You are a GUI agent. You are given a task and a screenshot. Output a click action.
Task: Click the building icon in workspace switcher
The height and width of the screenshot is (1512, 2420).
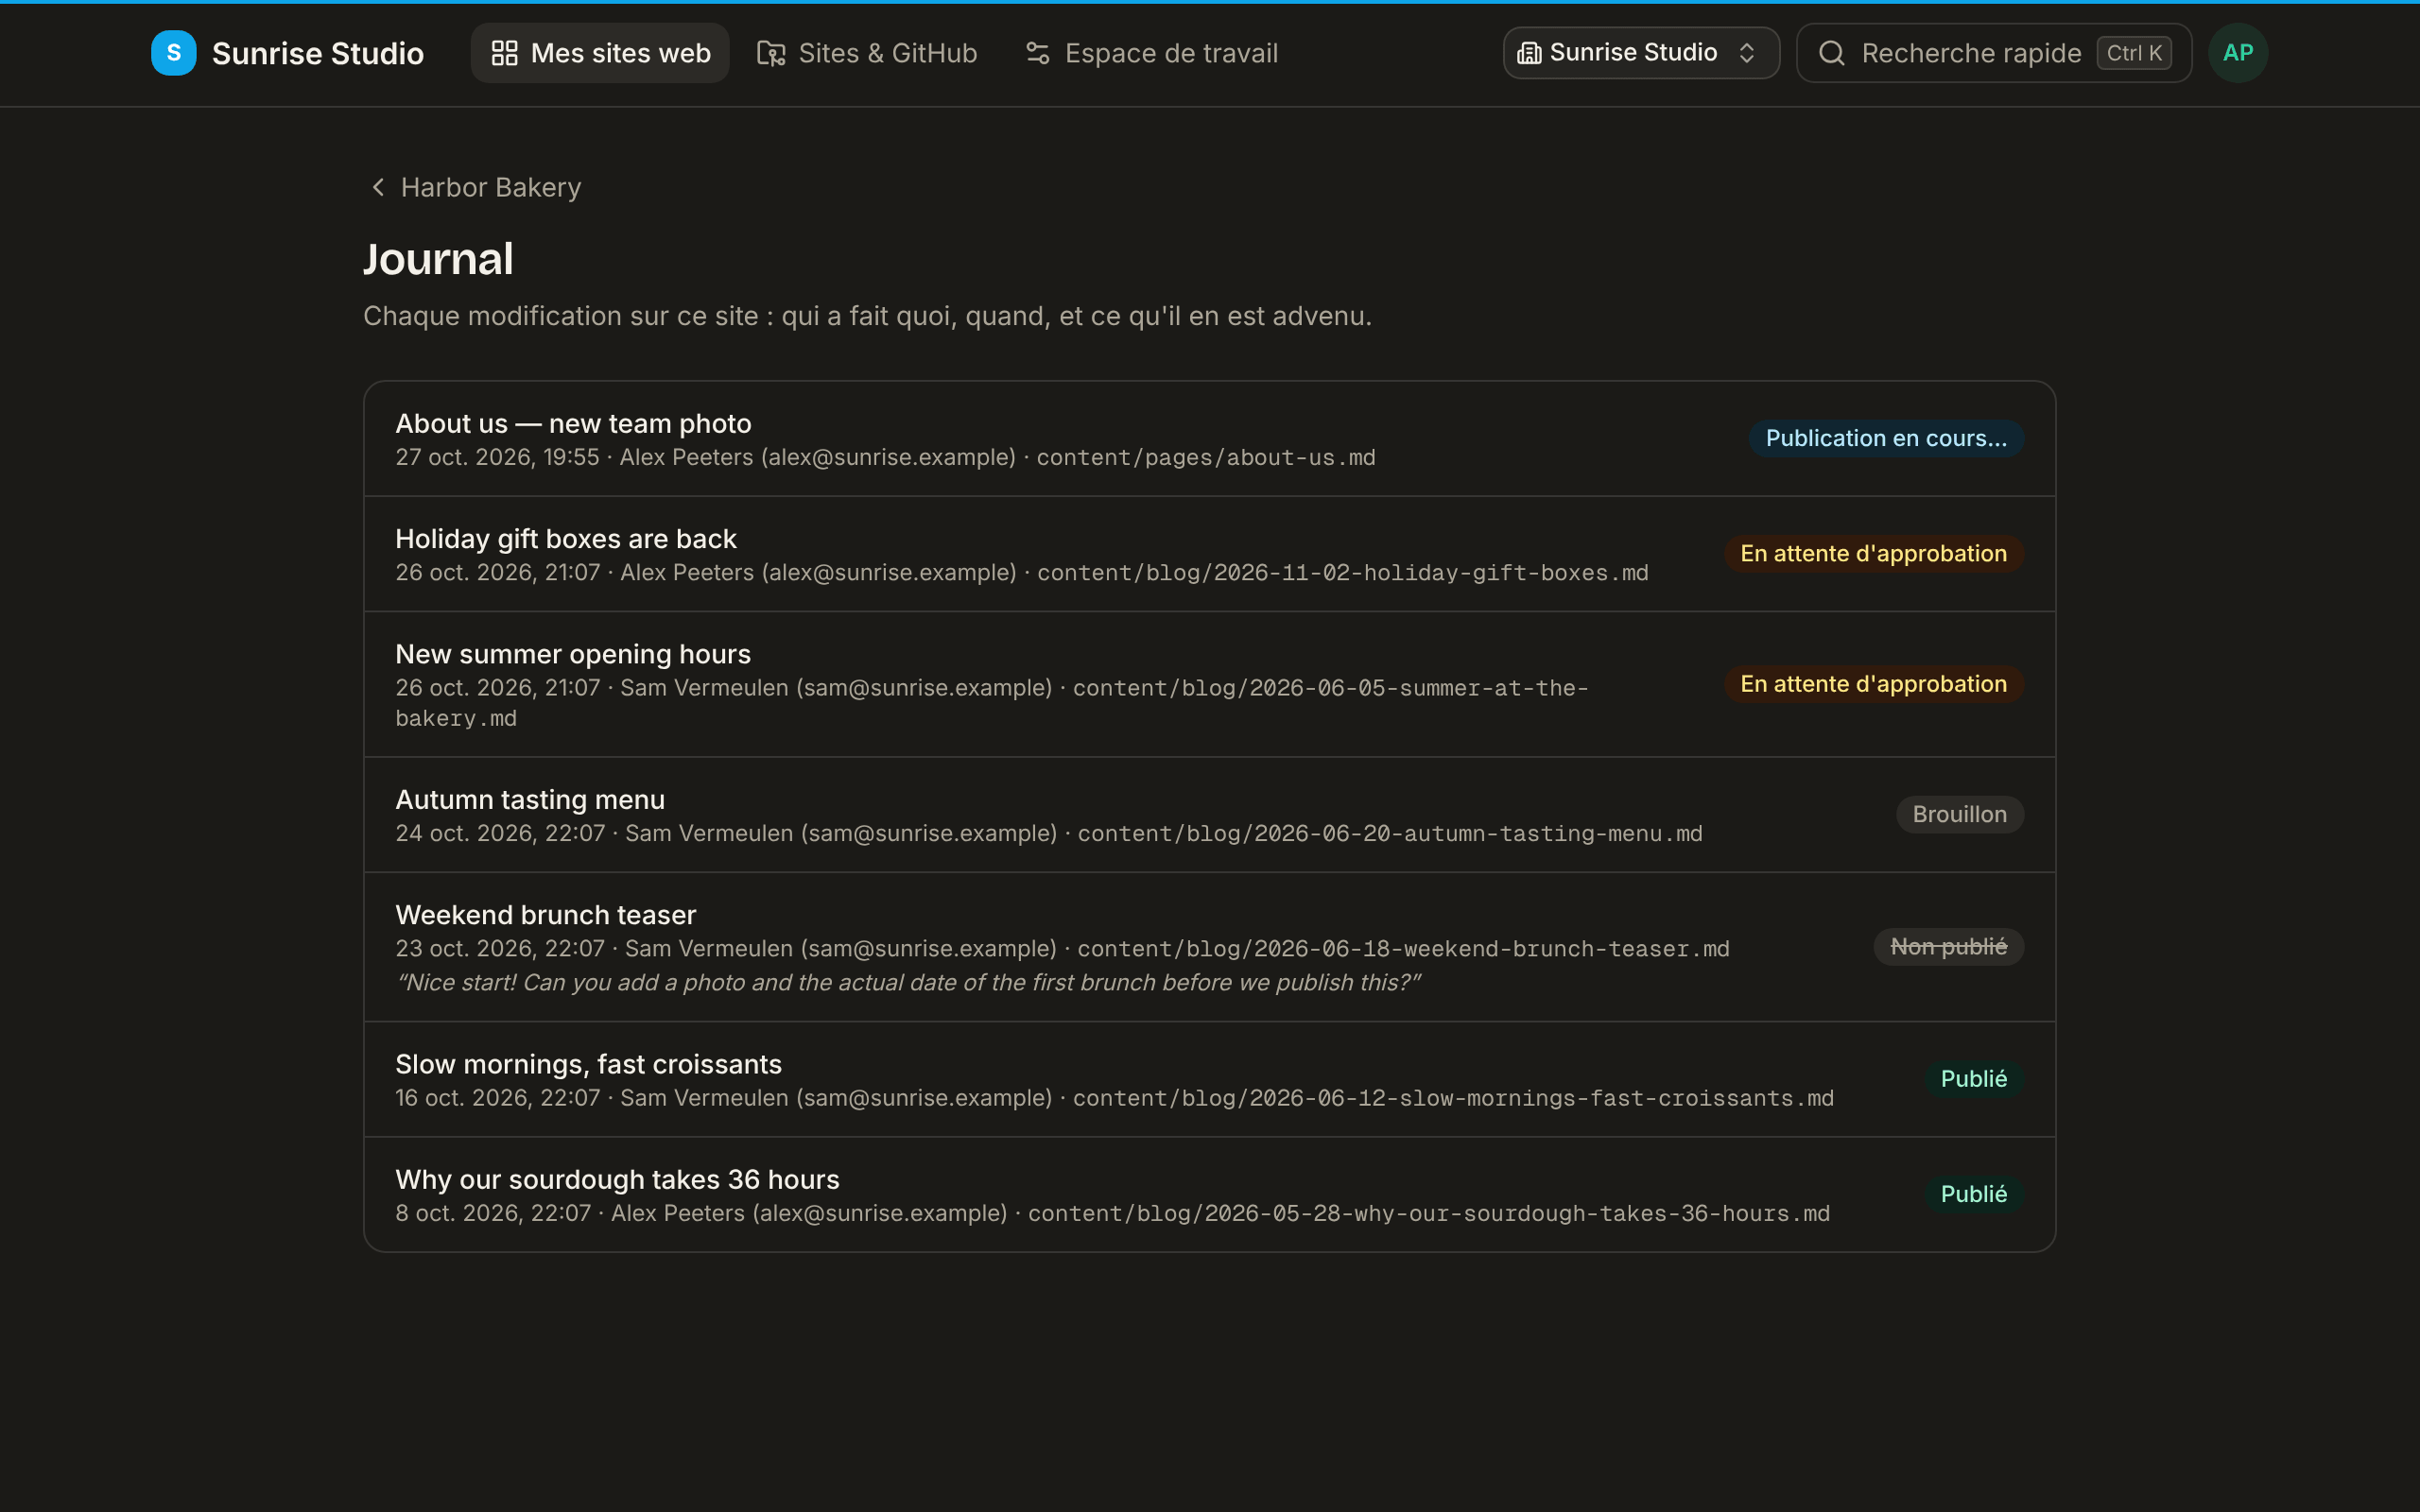(1529, 53)
